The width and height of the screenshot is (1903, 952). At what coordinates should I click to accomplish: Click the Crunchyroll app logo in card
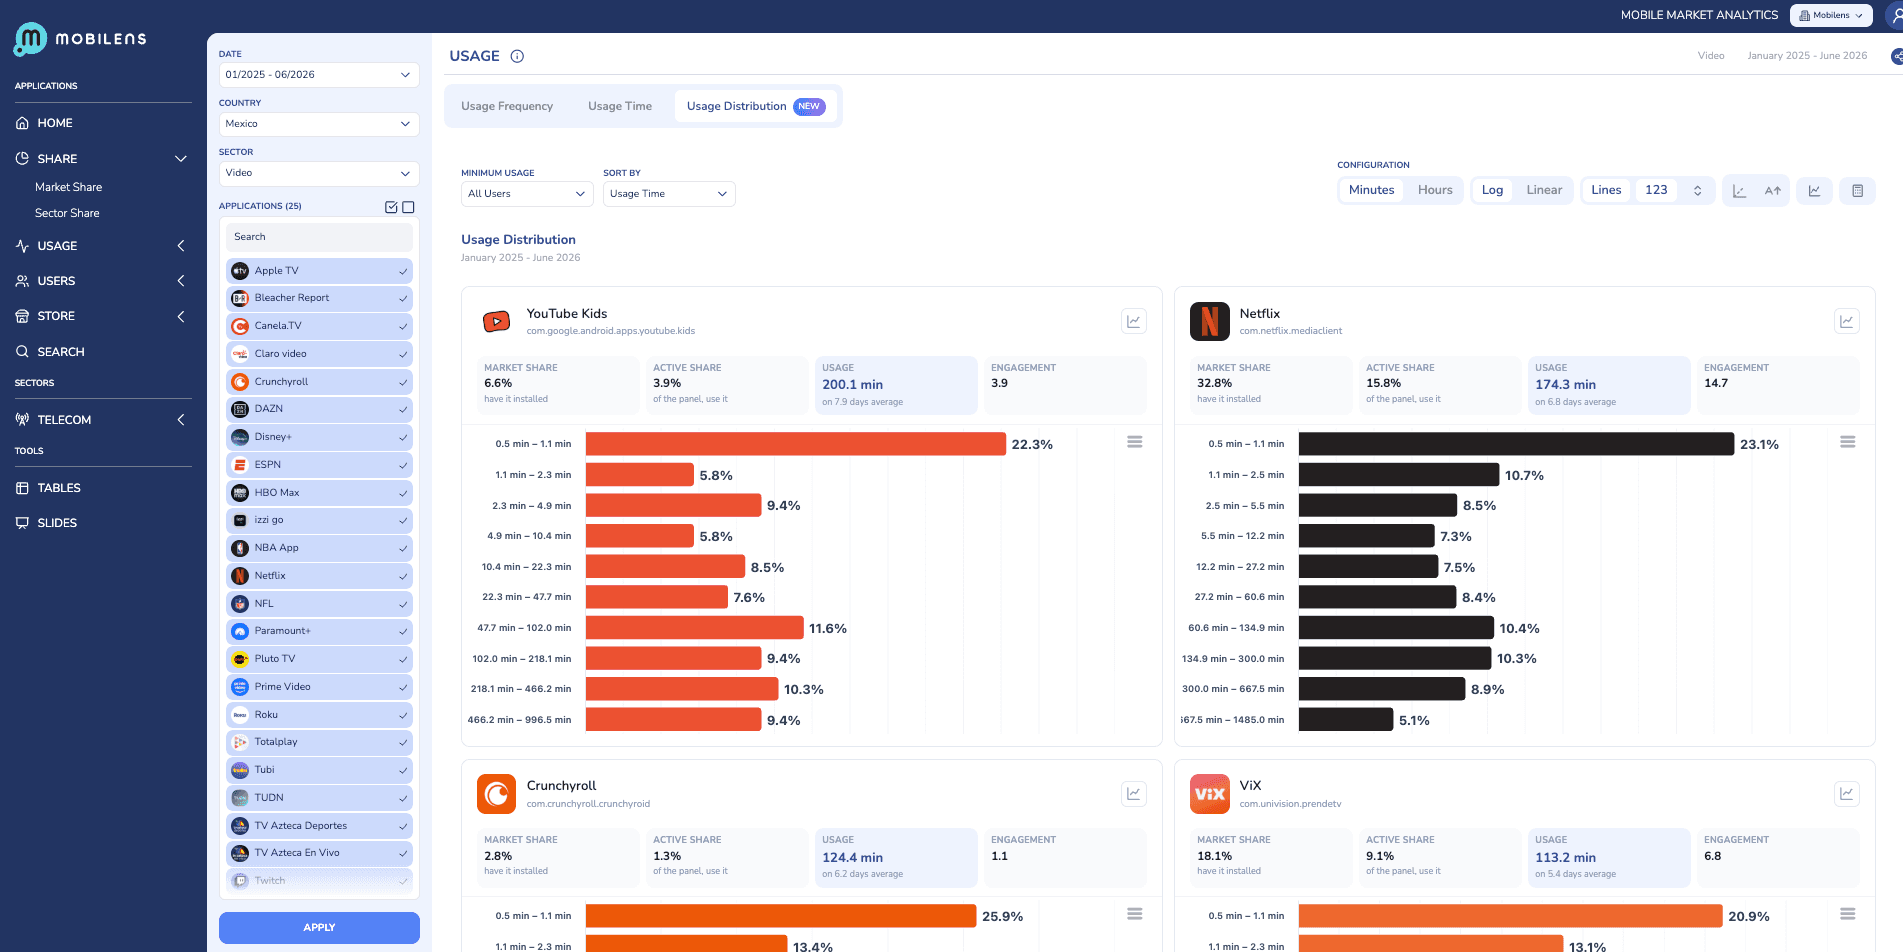click(x=496, y=794)
